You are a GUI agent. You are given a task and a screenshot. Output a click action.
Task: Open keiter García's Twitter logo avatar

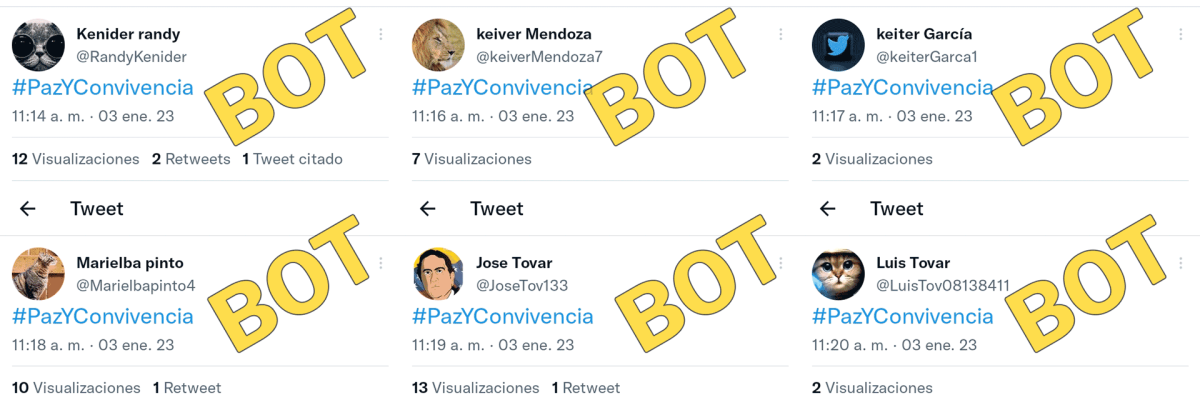(x=838, y=44)
